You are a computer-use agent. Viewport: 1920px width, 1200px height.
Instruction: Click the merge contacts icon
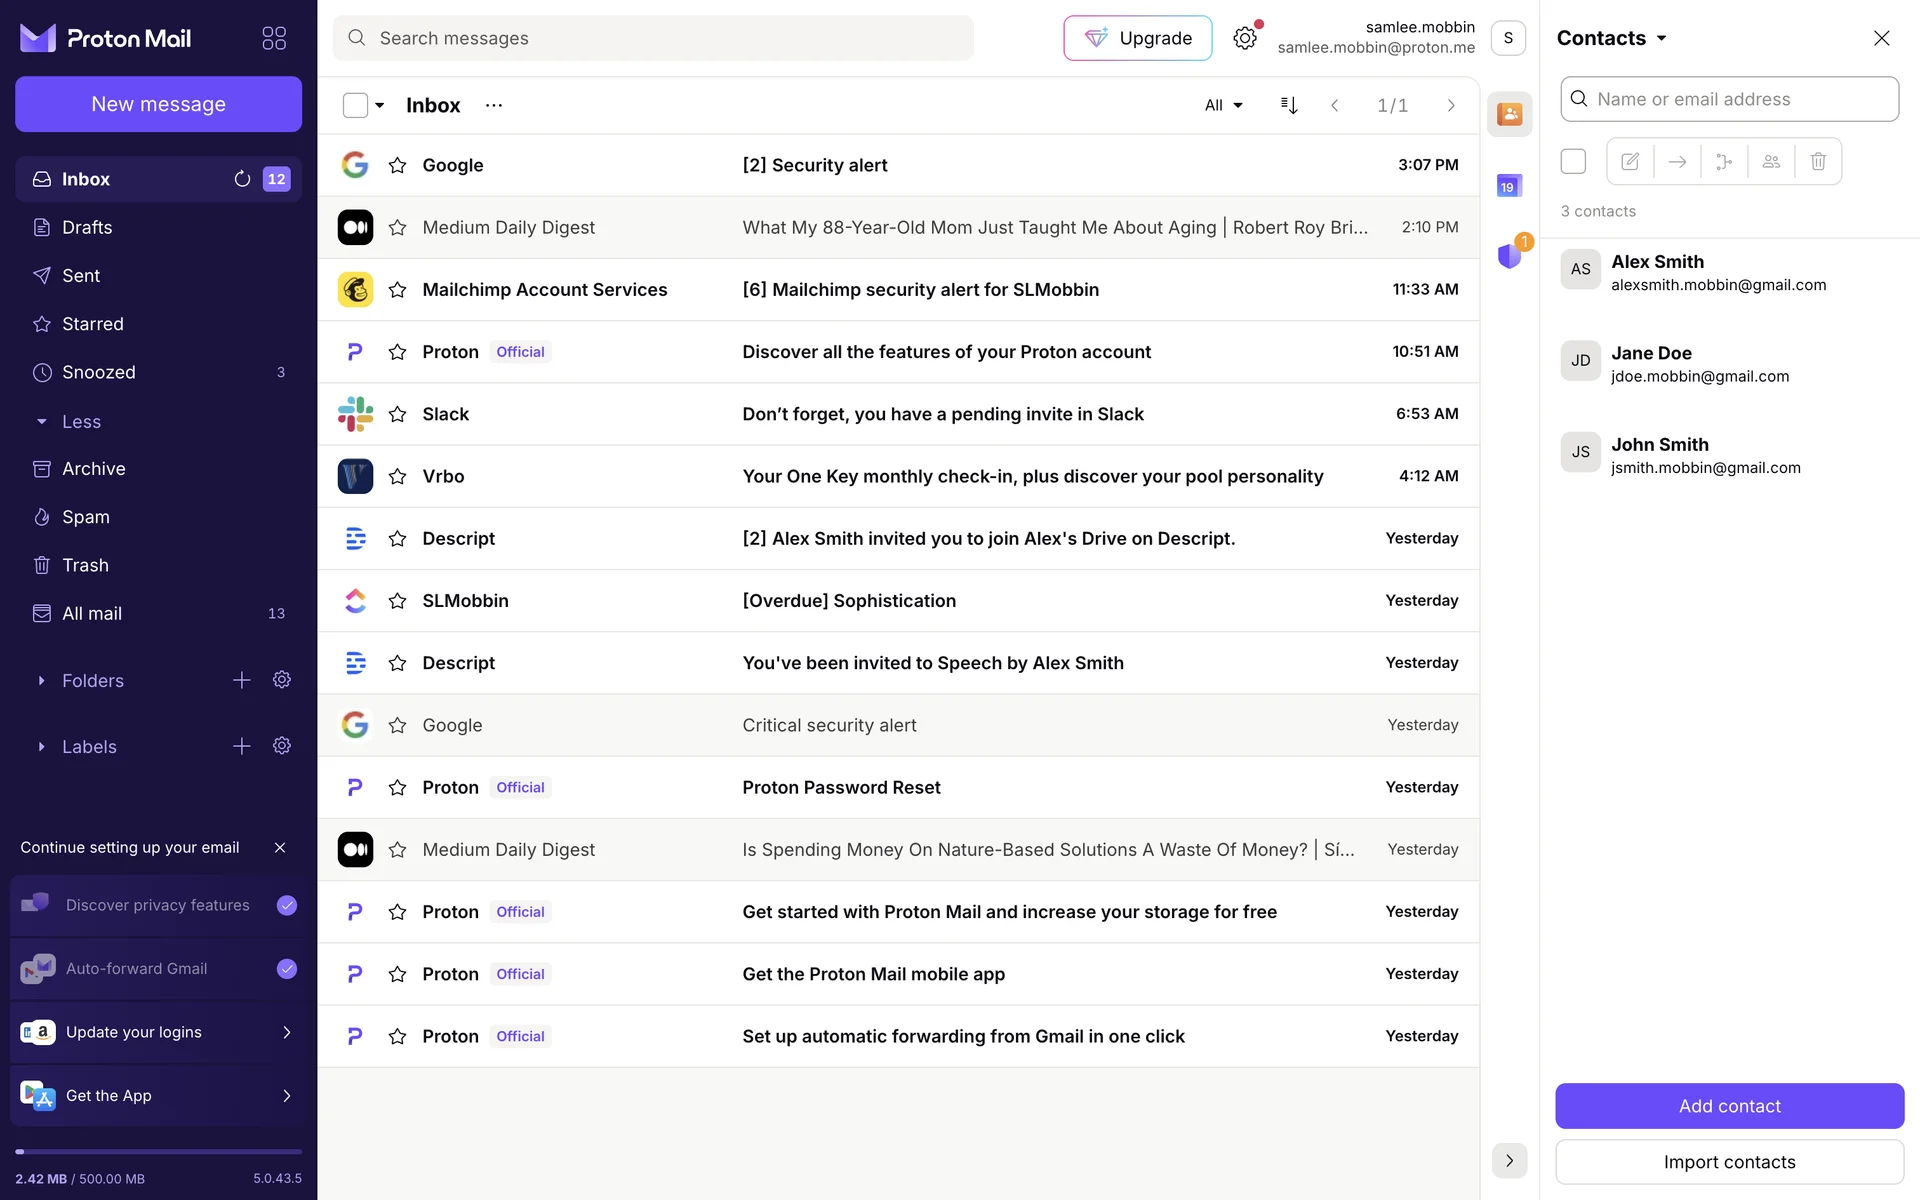point(1724,161)
